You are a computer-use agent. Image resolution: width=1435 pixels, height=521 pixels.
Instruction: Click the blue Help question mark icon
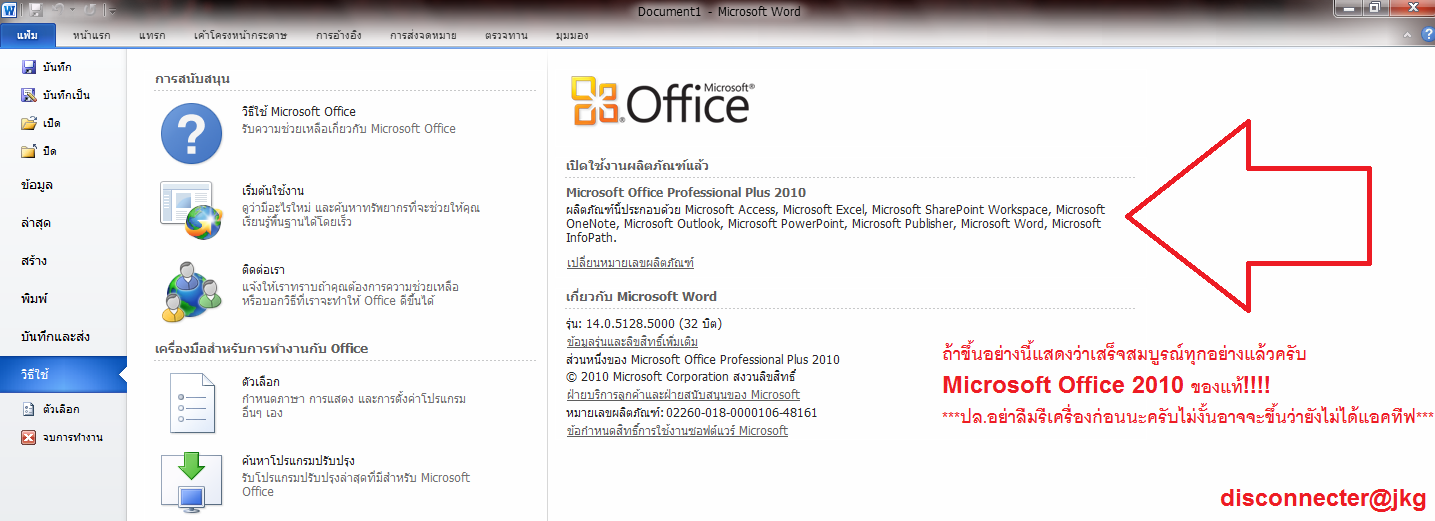pos(1426,36)
